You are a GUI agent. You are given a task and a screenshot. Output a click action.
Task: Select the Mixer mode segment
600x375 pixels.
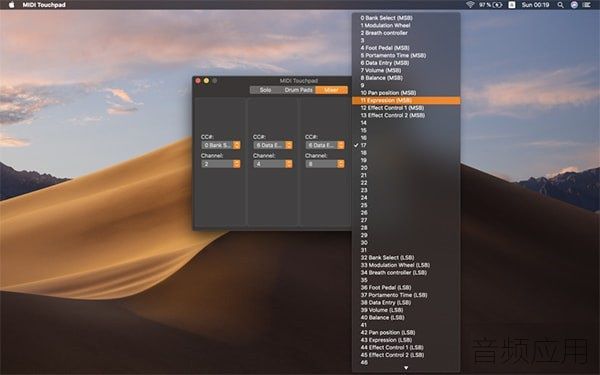pos(331,90)
